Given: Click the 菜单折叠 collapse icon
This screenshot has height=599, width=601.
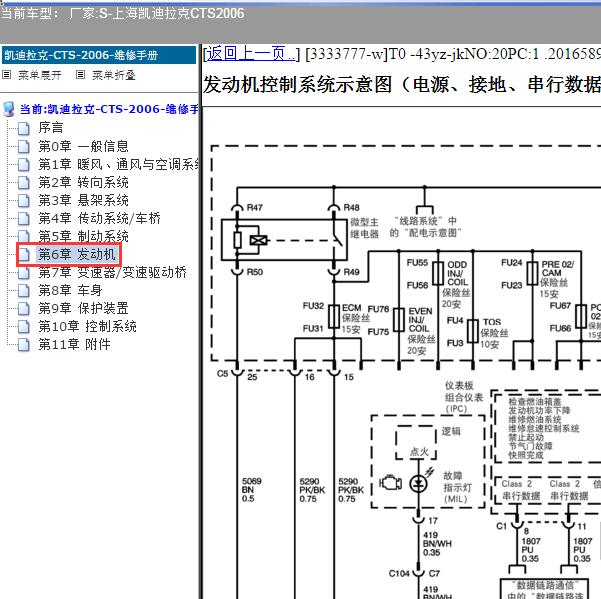Looking at the screenshot, I should pos(80,75).
